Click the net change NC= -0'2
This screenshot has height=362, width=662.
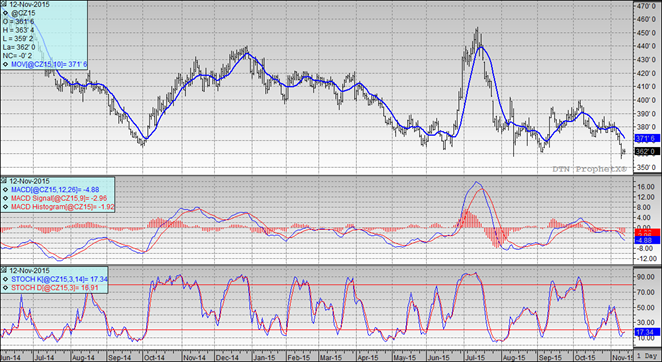coord(16,56)
